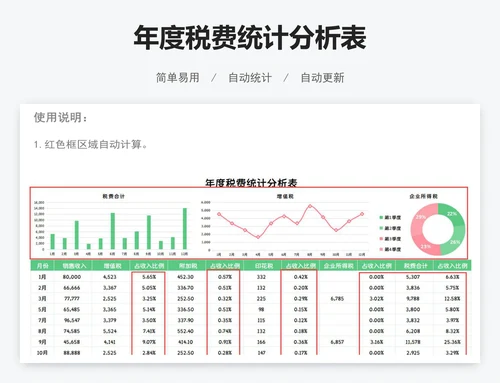This screenshot has height=383, width=500.
Task: Click the tax total cell 5,307
Action: coord(413,277)
